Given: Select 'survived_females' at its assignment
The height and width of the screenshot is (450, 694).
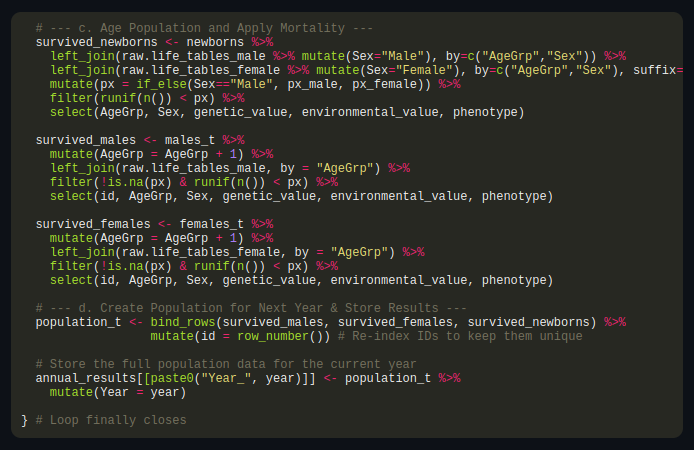Looking at the screenshot, I should [93, 224].
